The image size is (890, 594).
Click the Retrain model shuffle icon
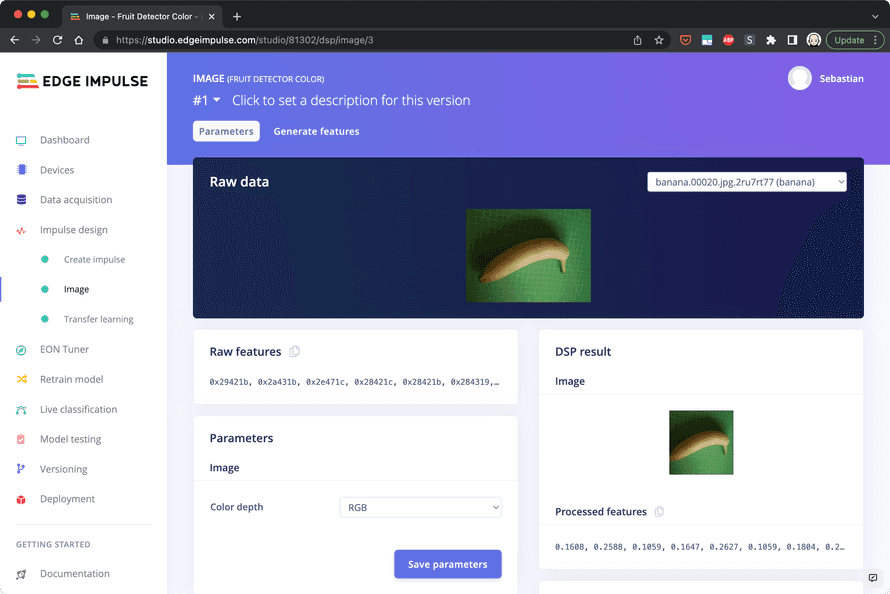tap(21, 380)
